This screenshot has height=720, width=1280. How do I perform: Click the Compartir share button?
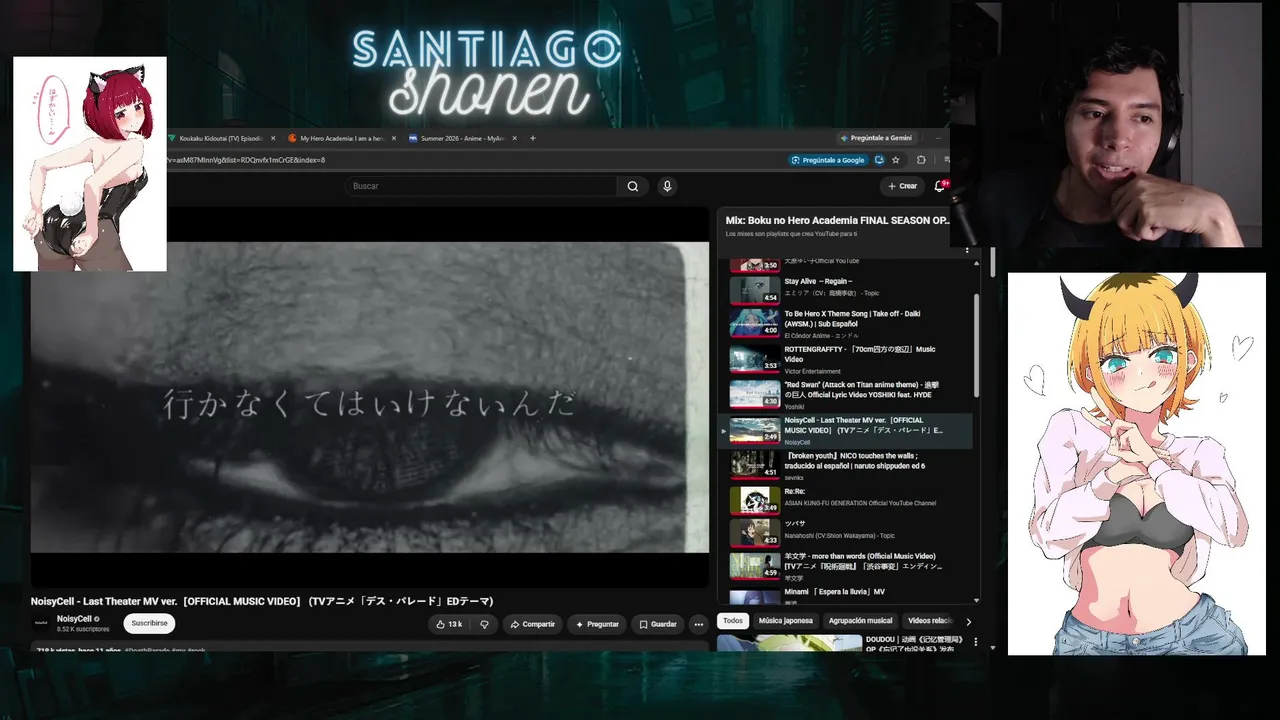click(532, 624)
